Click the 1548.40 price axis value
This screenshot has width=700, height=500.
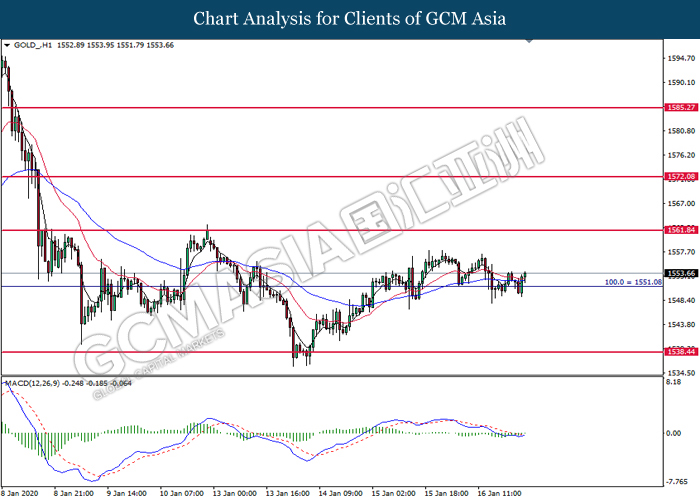[681, 300]
